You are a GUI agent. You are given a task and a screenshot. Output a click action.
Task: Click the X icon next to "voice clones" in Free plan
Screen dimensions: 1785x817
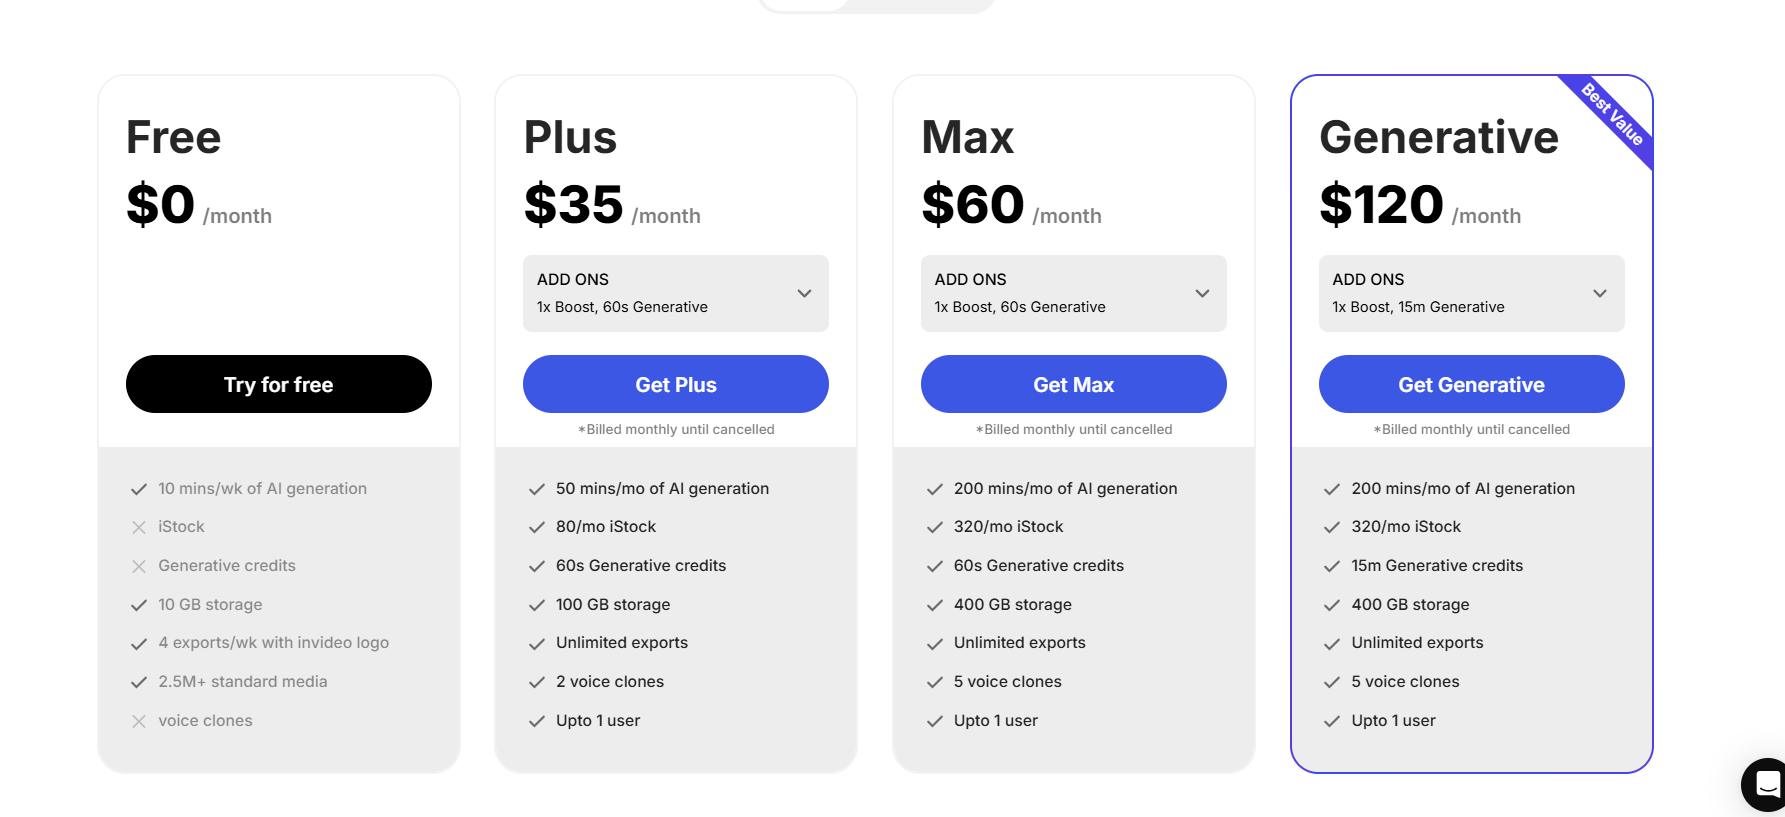tap(139, 720)
